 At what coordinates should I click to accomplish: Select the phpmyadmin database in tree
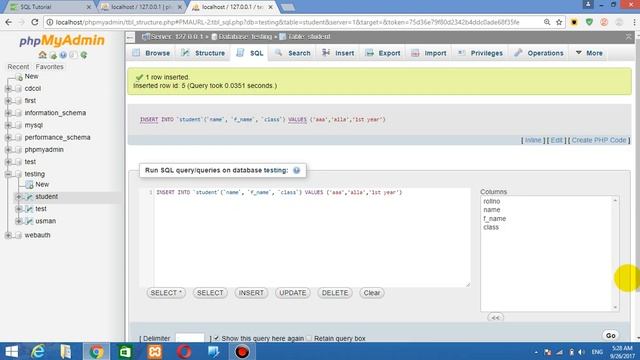(x=44, y=150)
